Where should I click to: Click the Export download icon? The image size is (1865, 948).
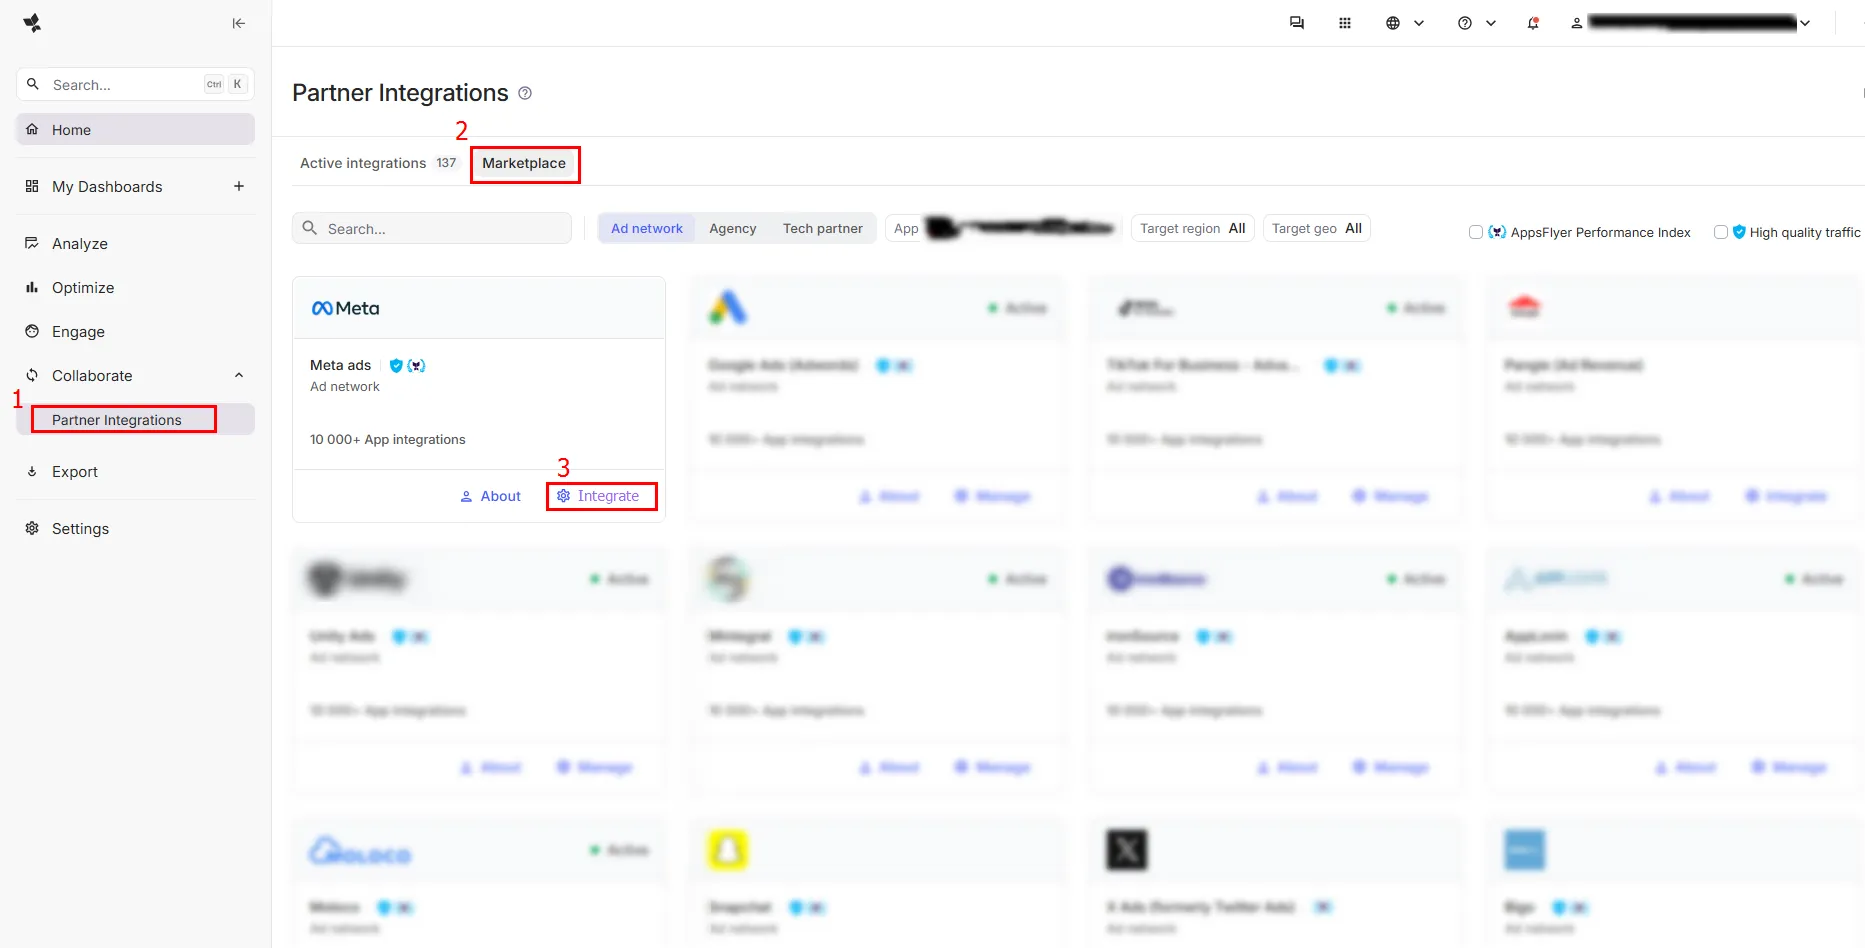tap(32, 471)
